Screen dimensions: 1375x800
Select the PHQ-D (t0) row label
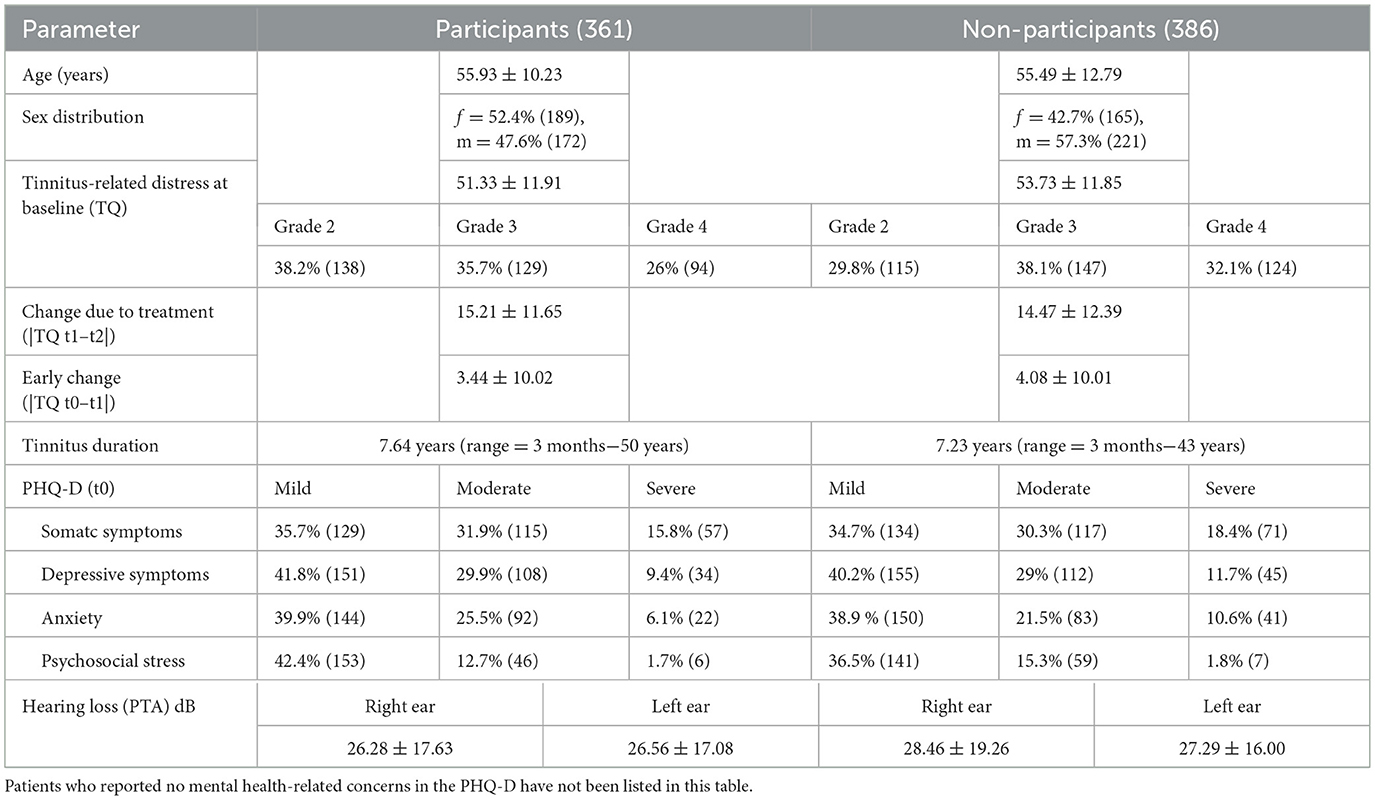pyautogui.click(x=66, y=489)
